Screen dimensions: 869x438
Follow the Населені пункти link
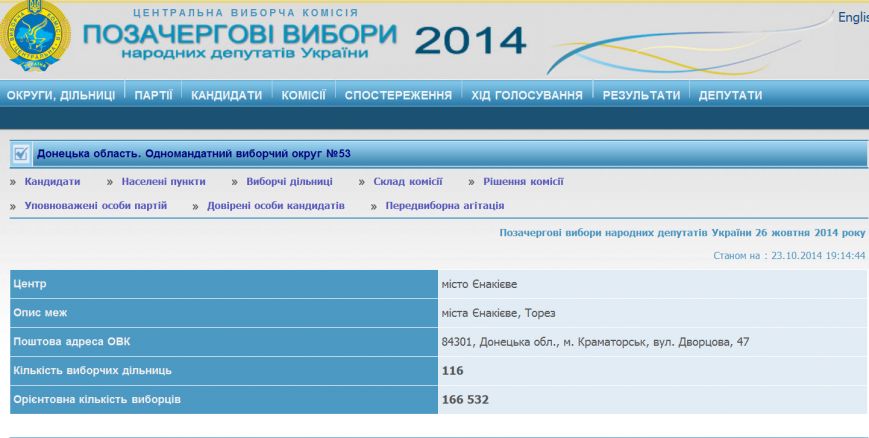coord(163,182)
